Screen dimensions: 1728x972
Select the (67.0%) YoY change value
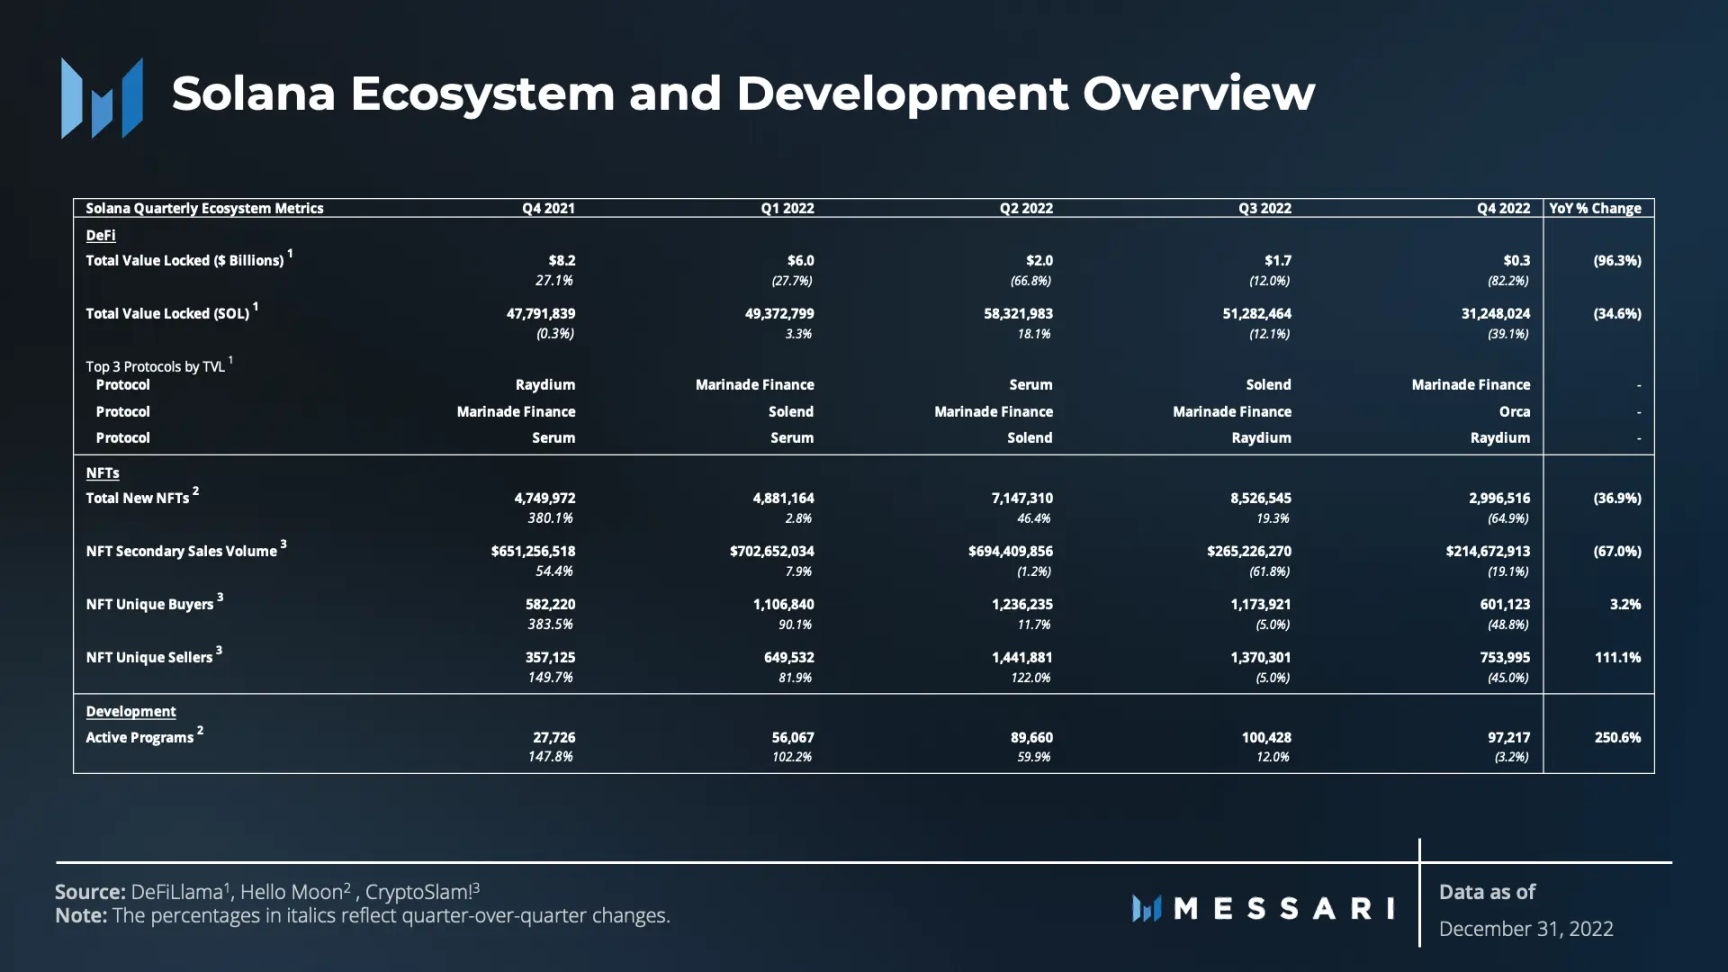1617,550
